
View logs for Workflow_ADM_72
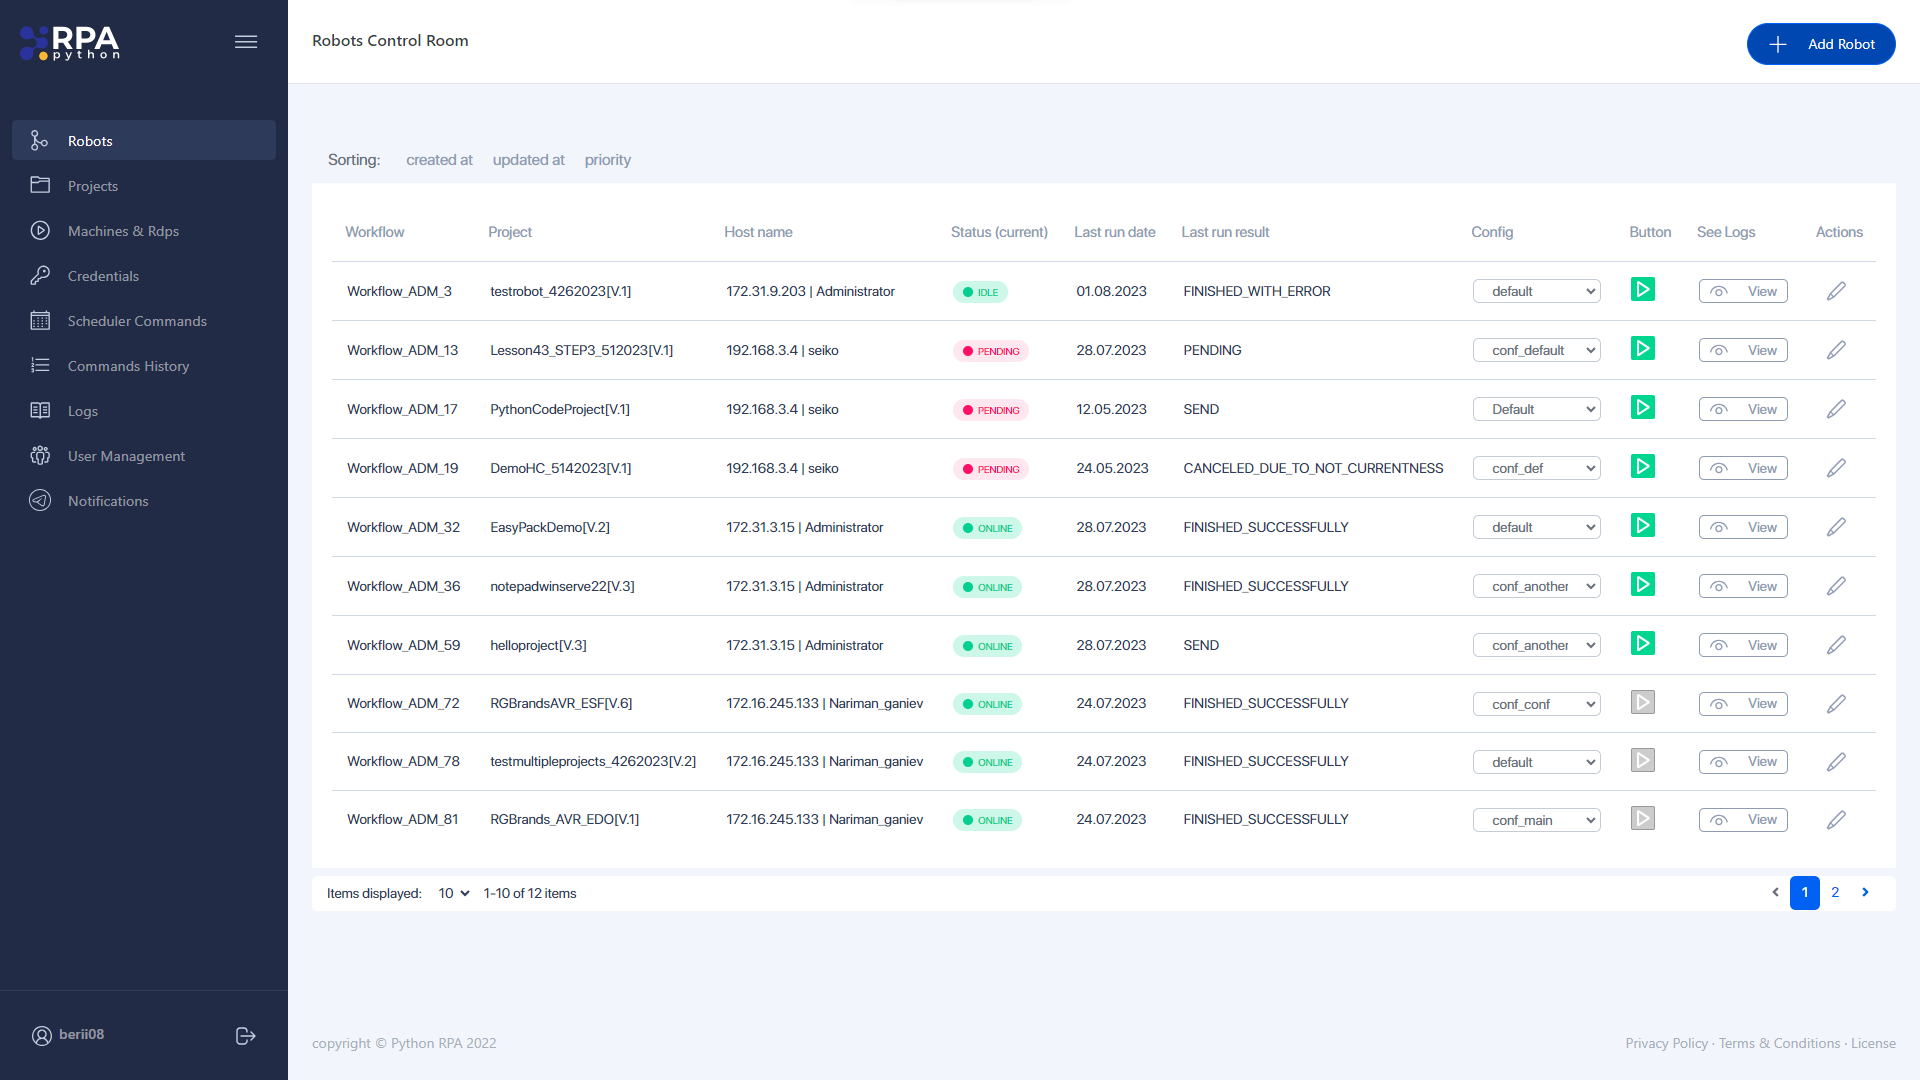point(1743,703)
